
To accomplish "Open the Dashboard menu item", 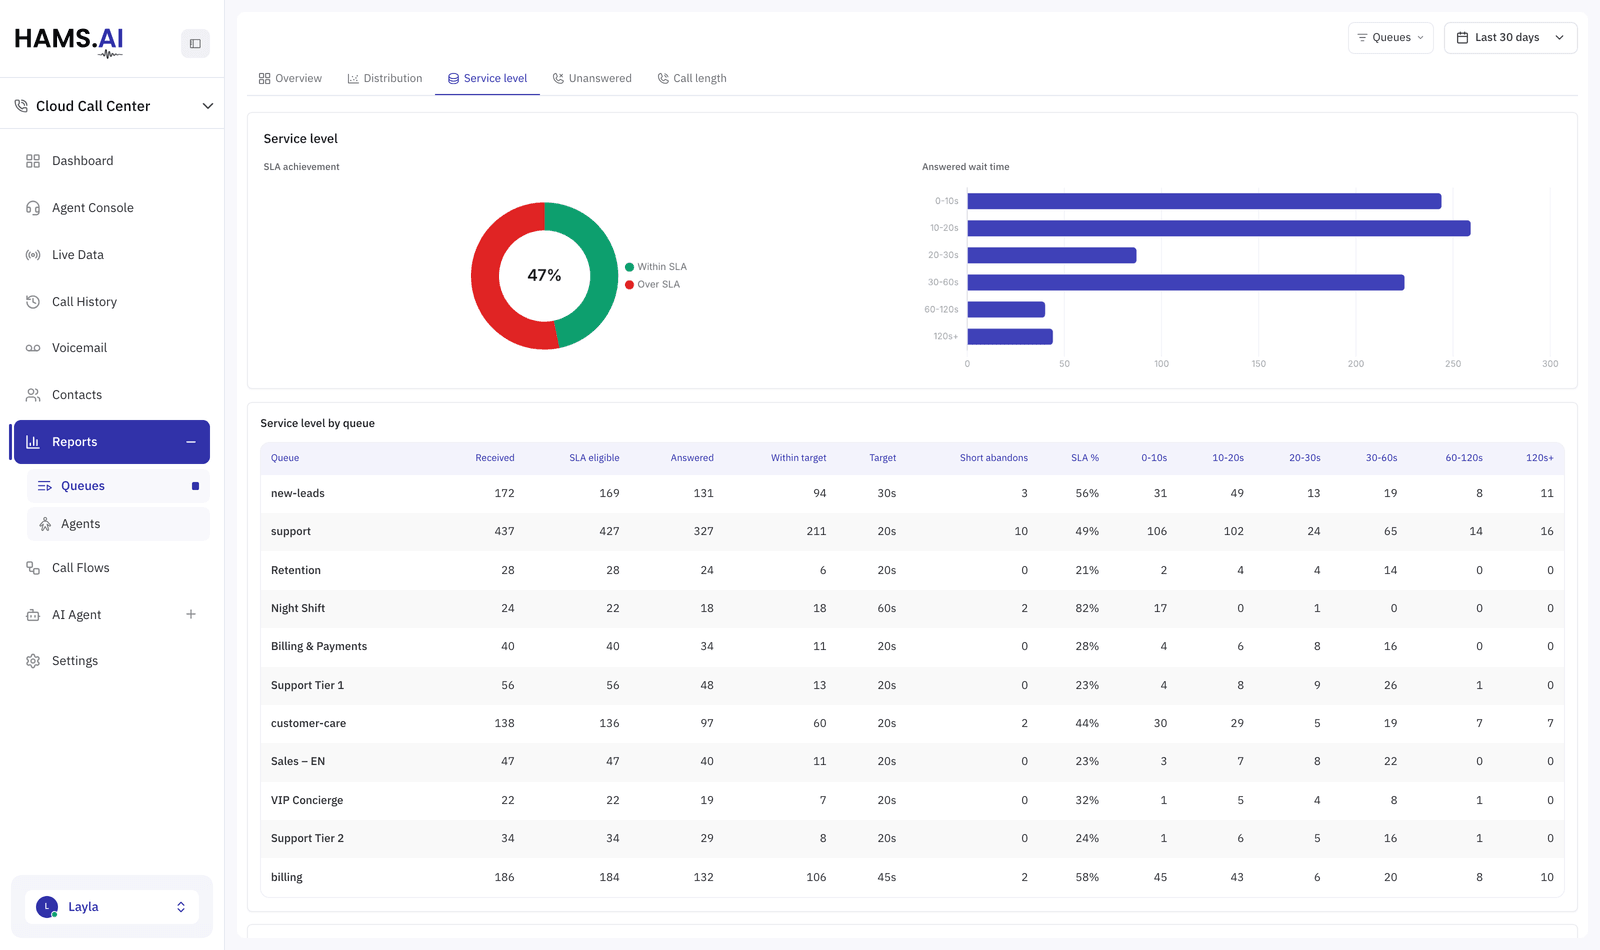I will (112, 161).
